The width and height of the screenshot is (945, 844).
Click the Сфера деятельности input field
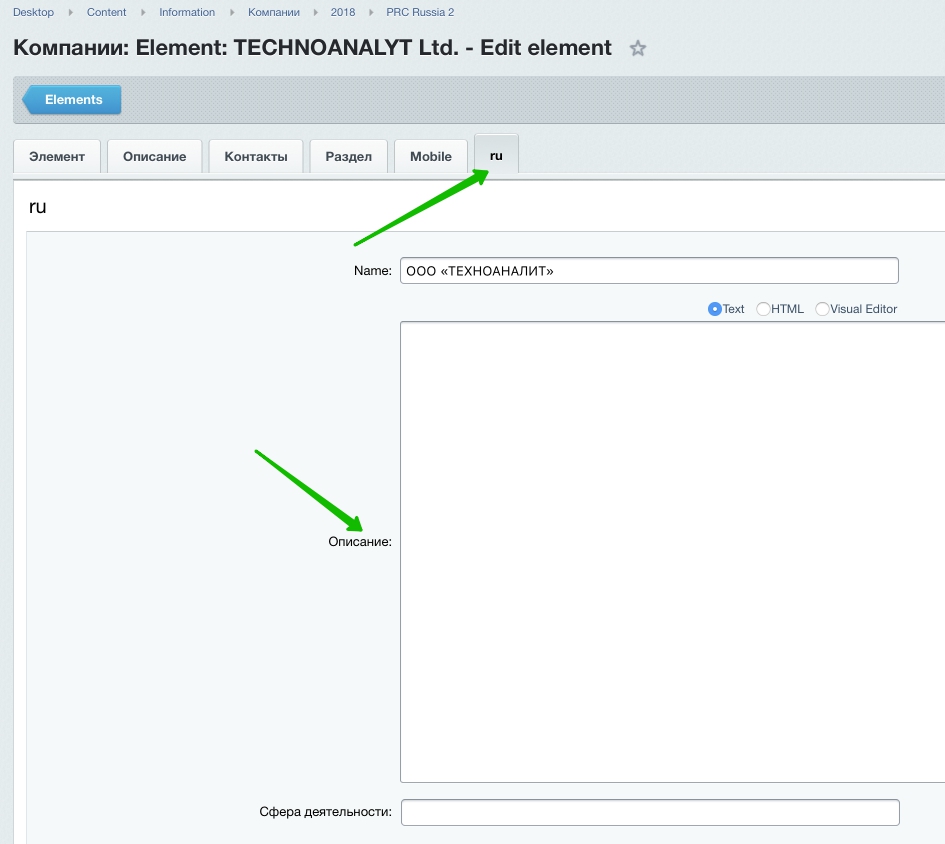click(649, 812)
